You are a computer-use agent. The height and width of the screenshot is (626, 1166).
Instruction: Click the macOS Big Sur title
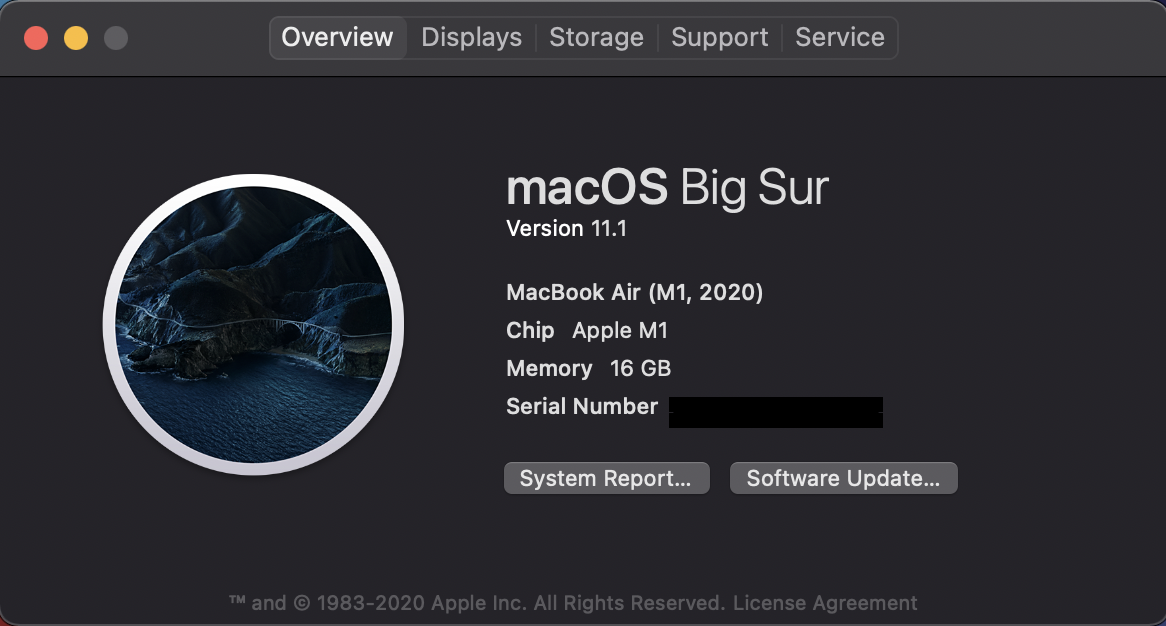(x=667, y=187)
